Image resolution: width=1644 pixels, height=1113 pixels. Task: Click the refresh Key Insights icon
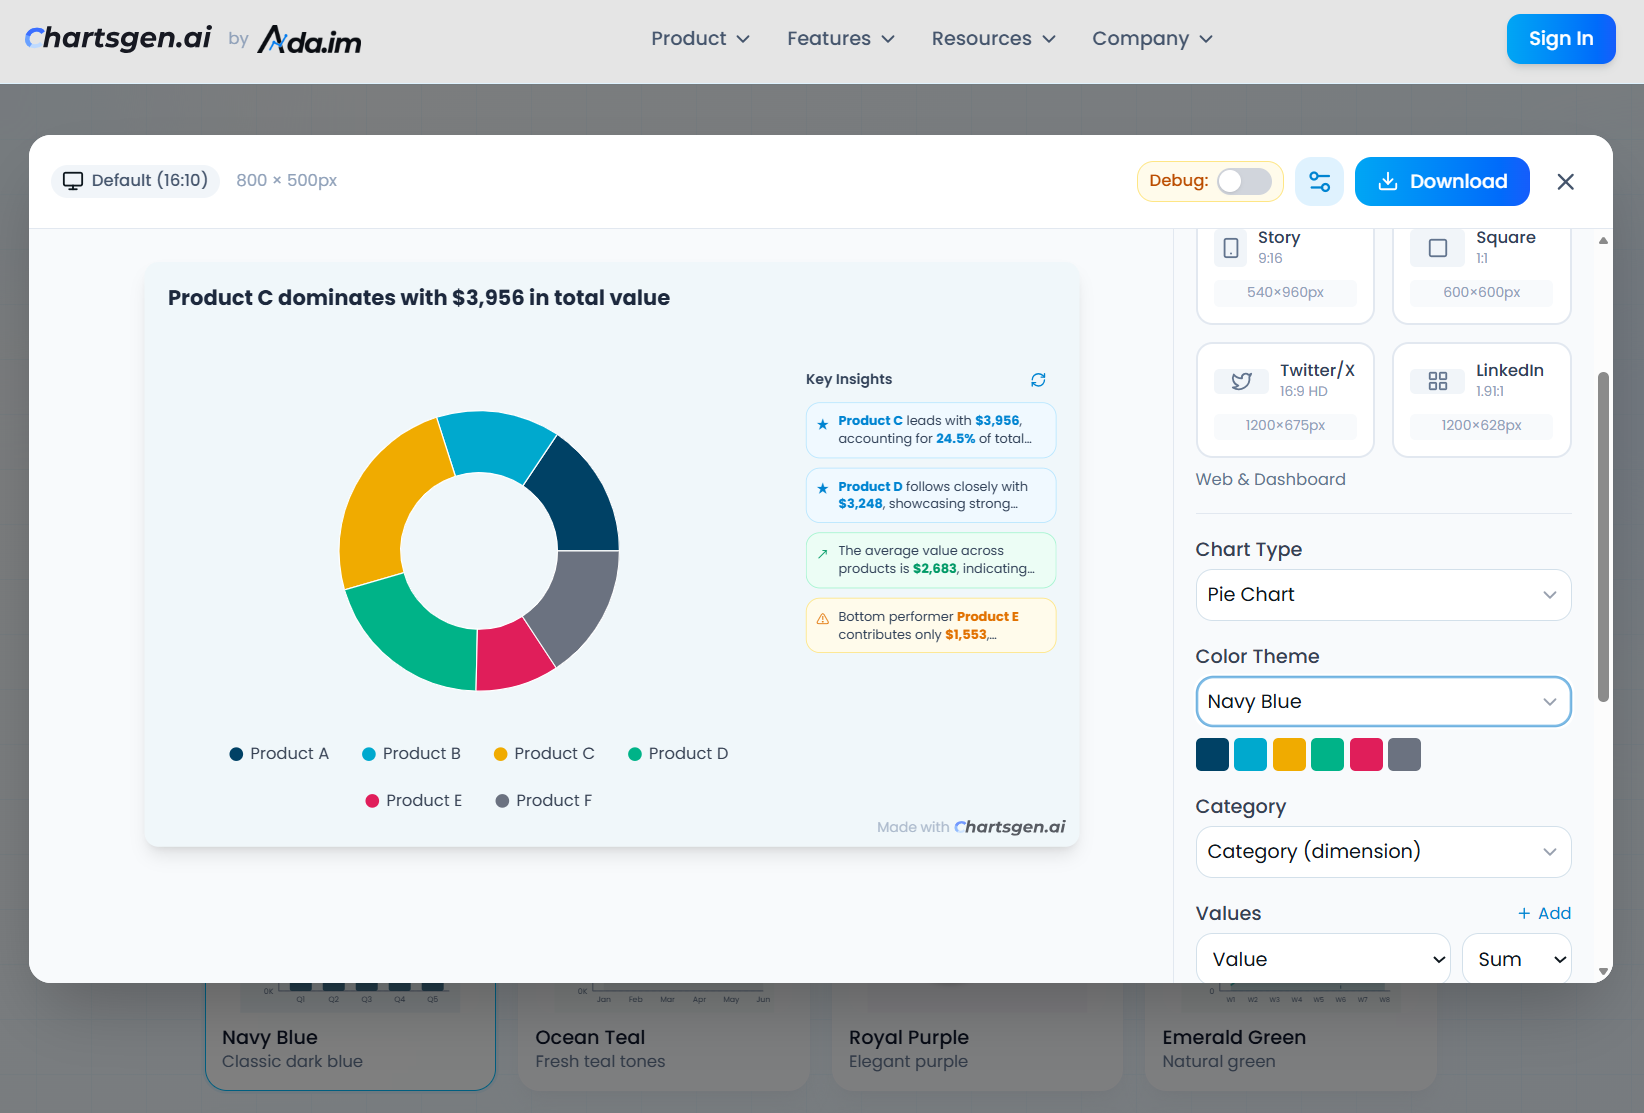click(1038, 380)
